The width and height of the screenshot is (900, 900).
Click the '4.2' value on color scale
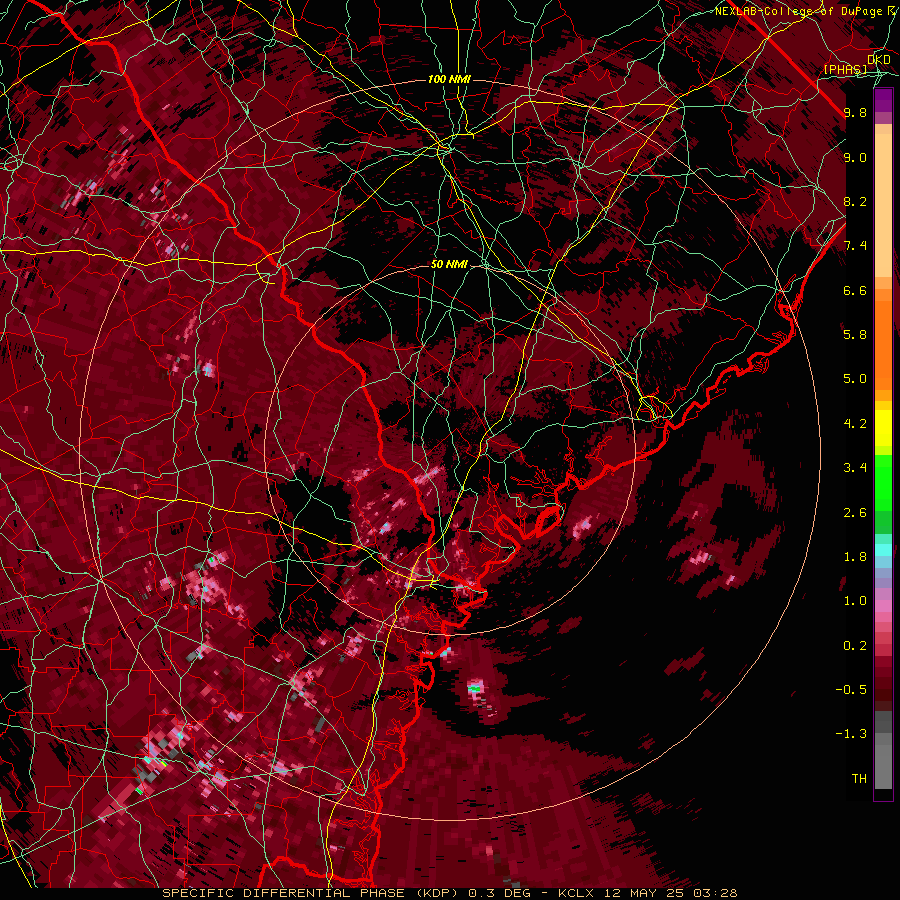pos(855,424)
